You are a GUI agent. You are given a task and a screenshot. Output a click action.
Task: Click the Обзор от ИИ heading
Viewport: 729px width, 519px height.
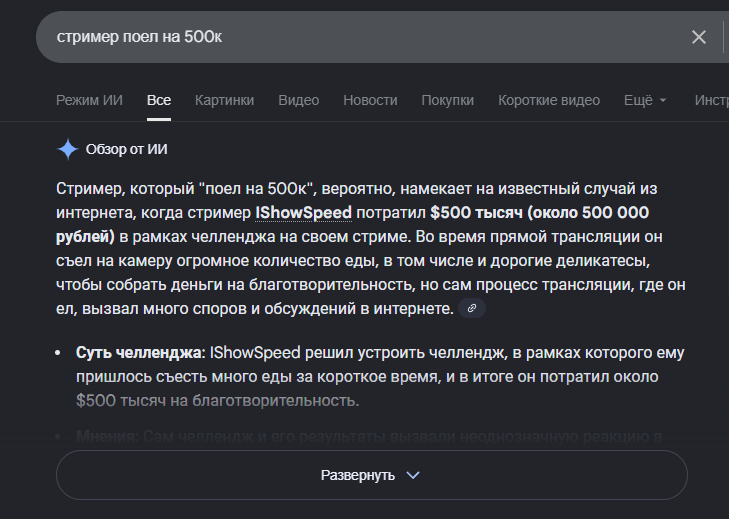pos(126,150)
